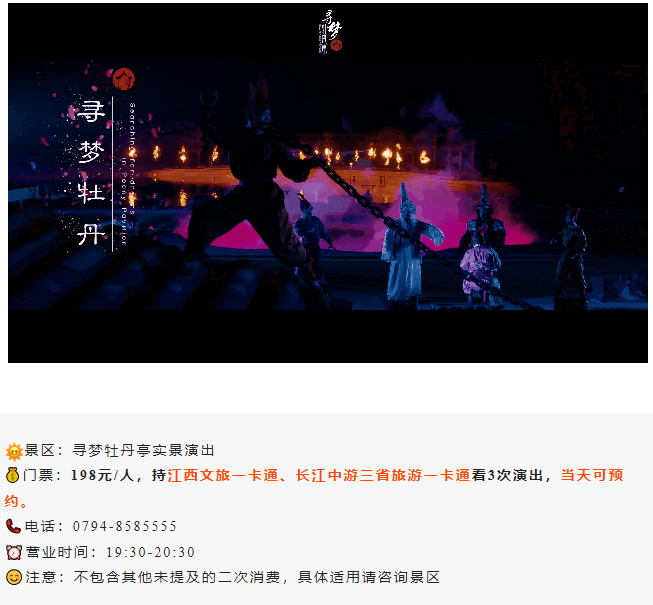Click the smiley face emoji beside 注意

click(14, 578)
